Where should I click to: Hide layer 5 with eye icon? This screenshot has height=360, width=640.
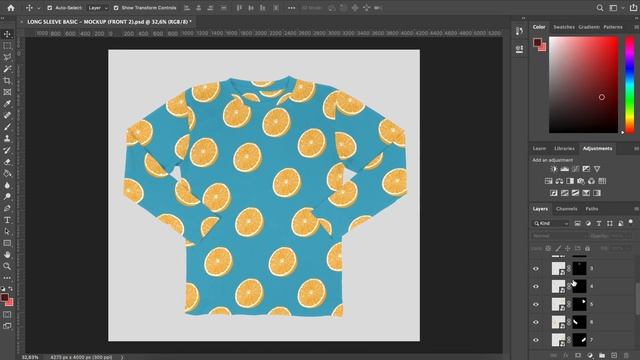(x=536, y=304)
